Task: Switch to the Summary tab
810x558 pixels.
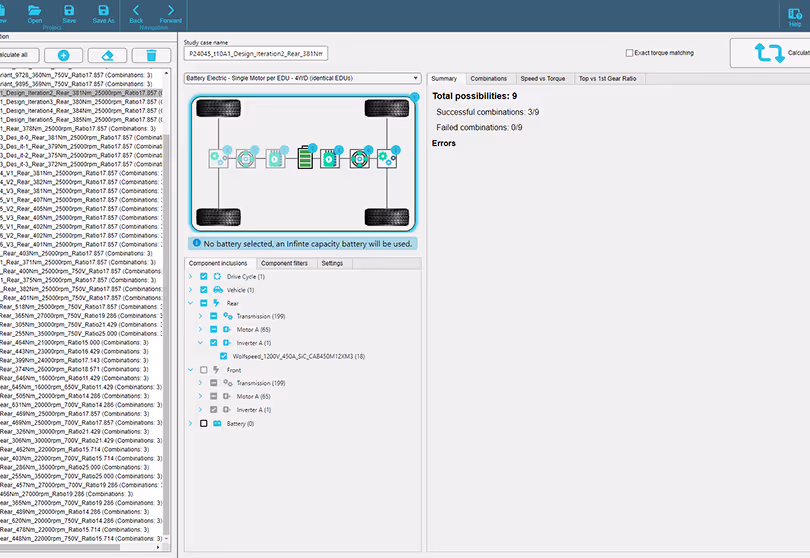Action: pos(445,79)
